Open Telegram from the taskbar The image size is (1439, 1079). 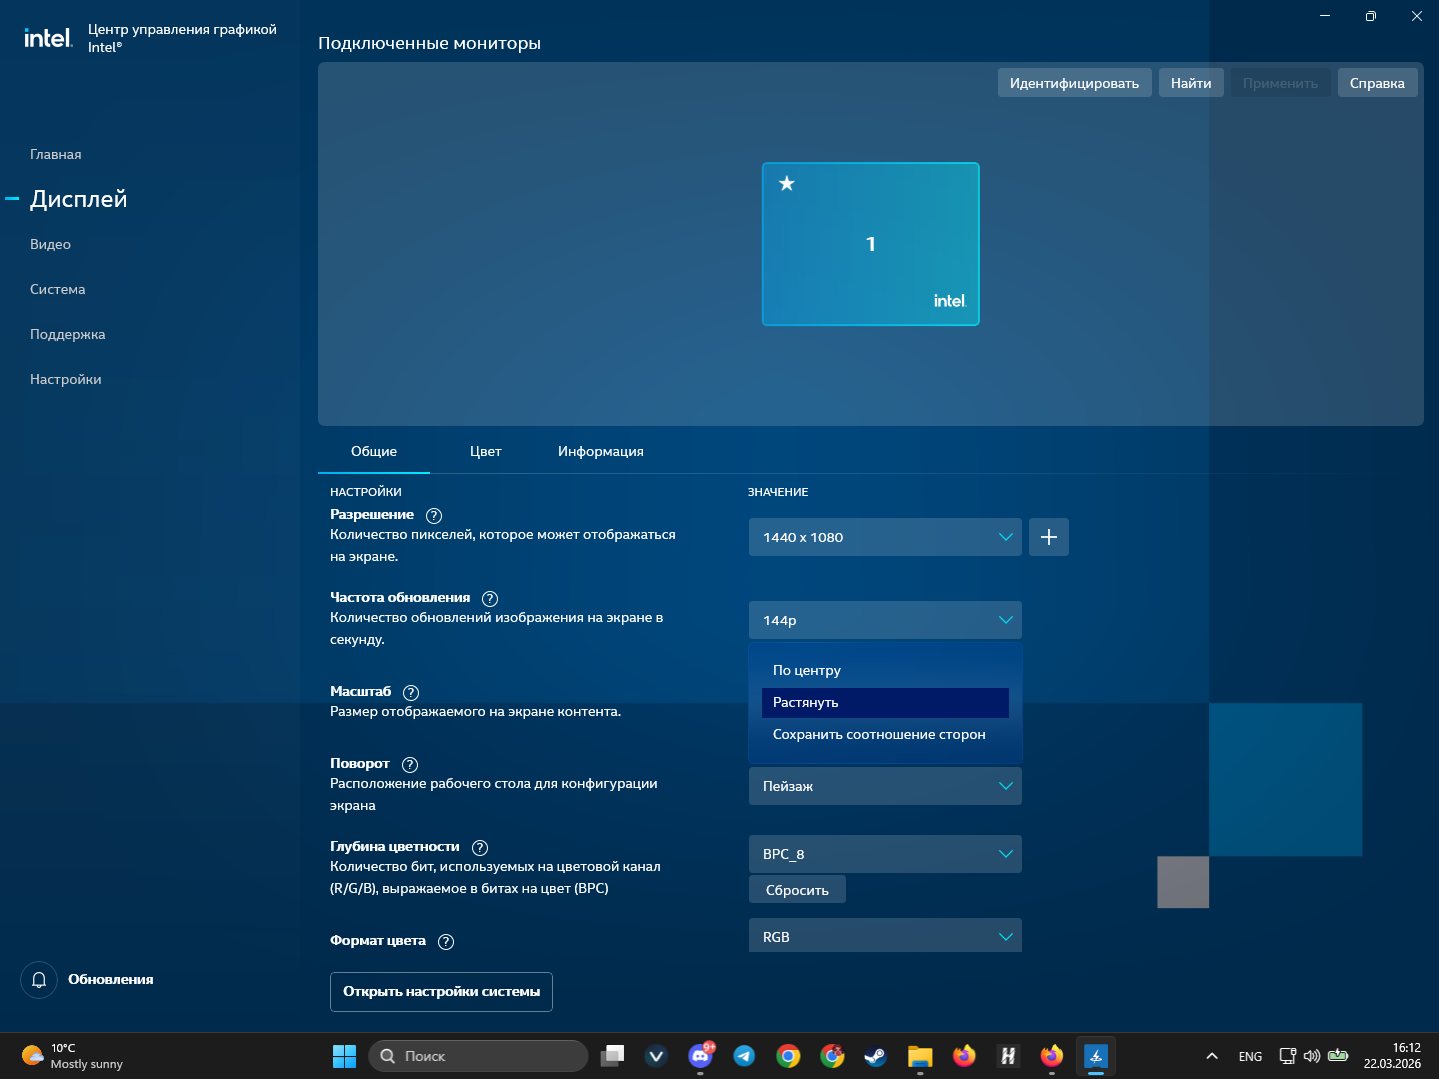[x=744, y=1056]
